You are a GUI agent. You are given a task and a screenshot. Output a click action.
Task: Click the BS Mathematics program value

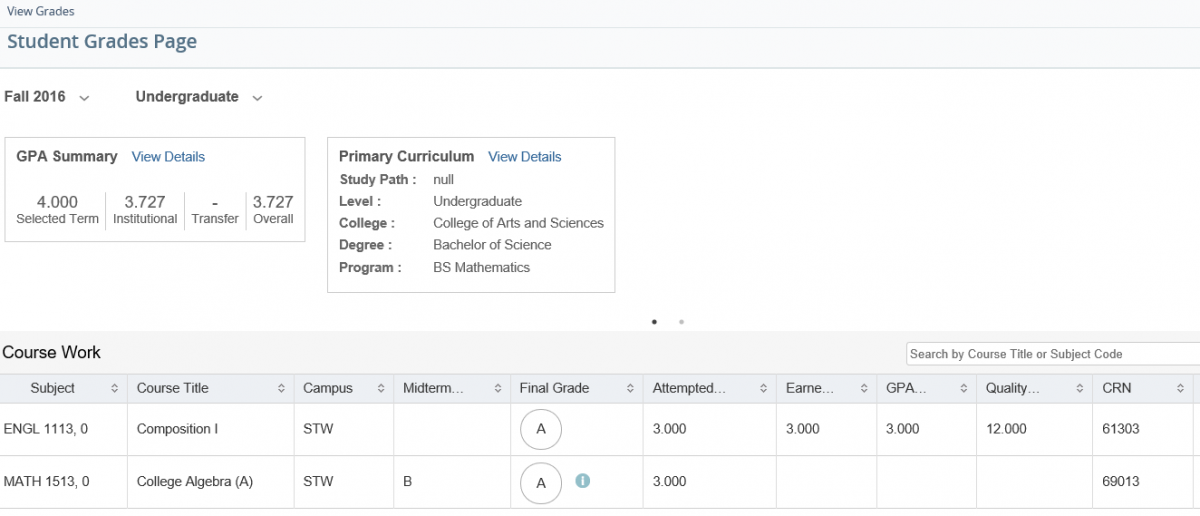(x=481, y=267)
